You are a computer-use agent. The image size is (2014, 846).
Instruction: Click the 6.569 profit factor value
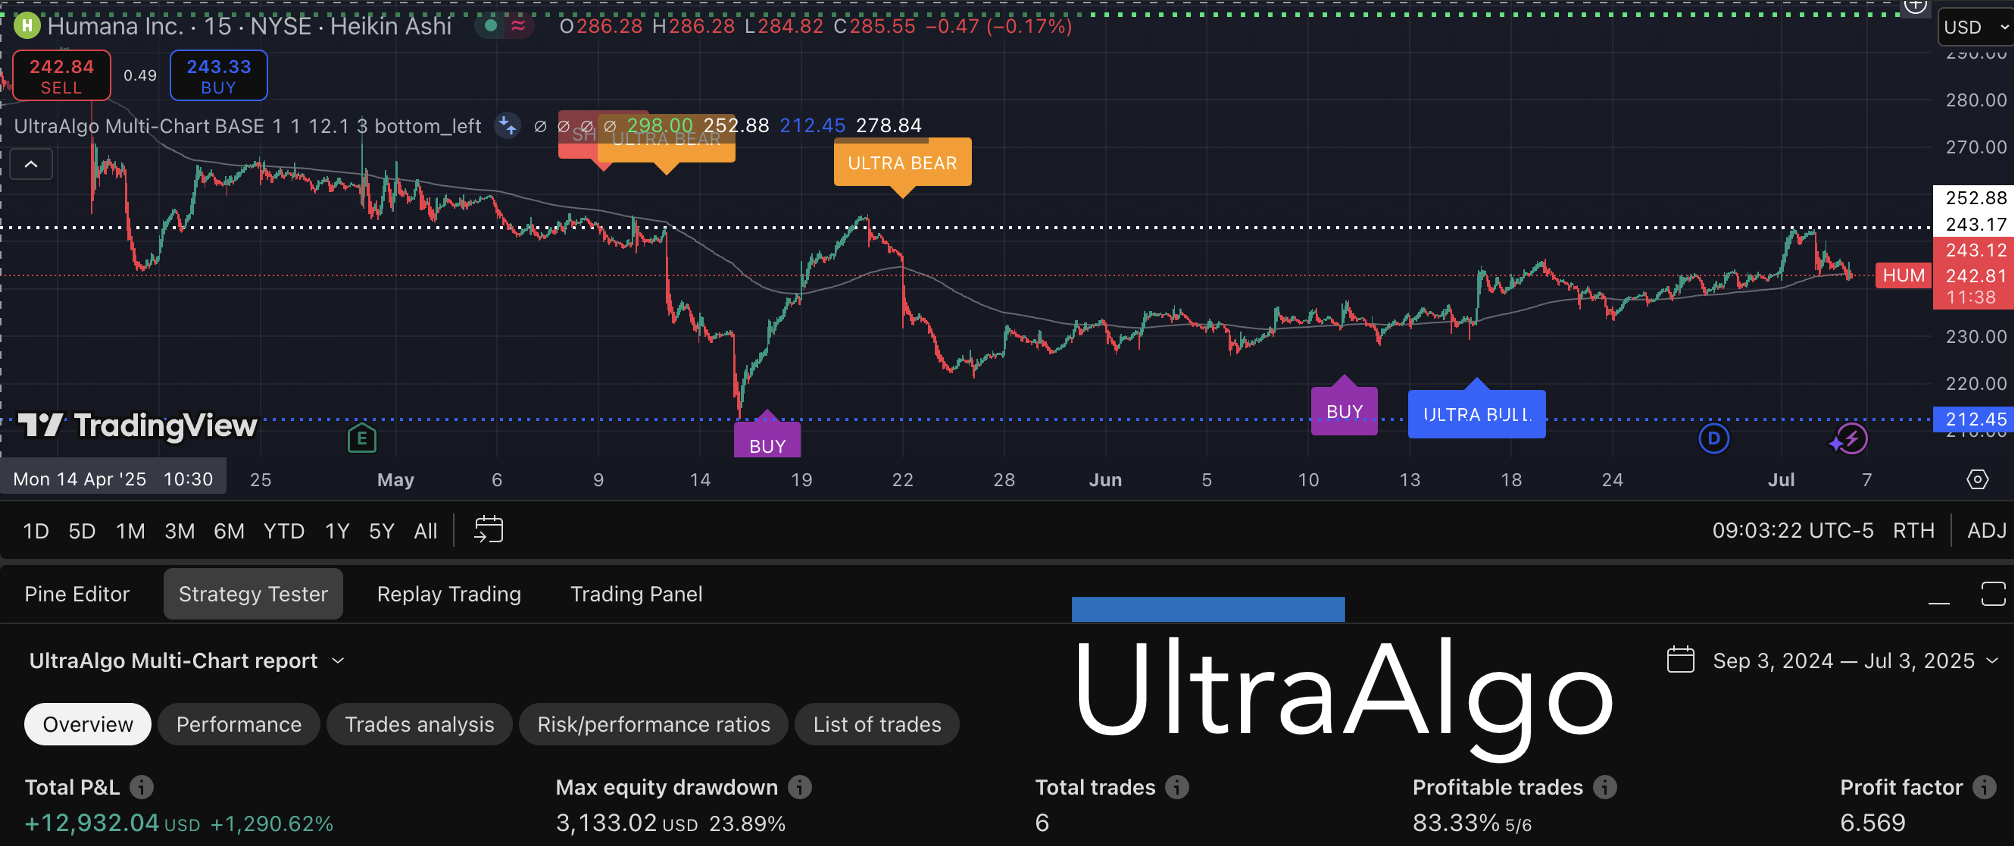click(x=1873, y=823)
